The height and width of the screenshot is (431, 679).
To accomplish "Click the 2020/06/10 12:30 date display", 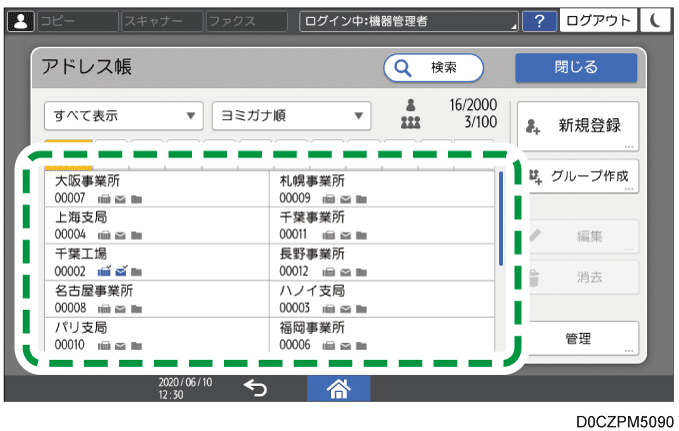I will coord(185,389).
